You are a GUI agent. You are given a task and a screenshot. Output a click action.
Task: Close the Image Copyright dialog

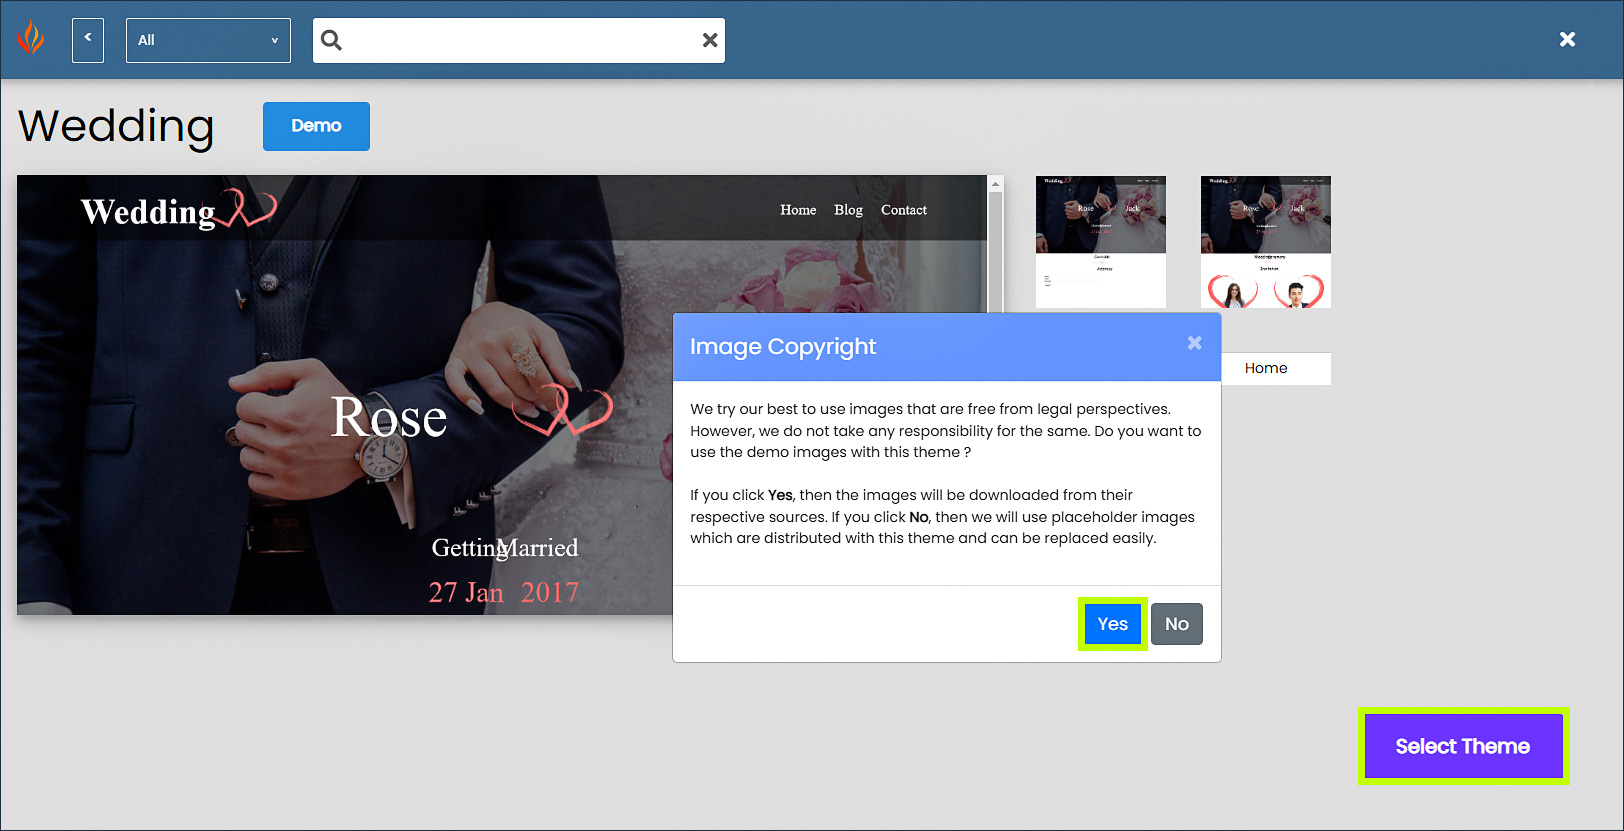click(x=1194, y=343)
